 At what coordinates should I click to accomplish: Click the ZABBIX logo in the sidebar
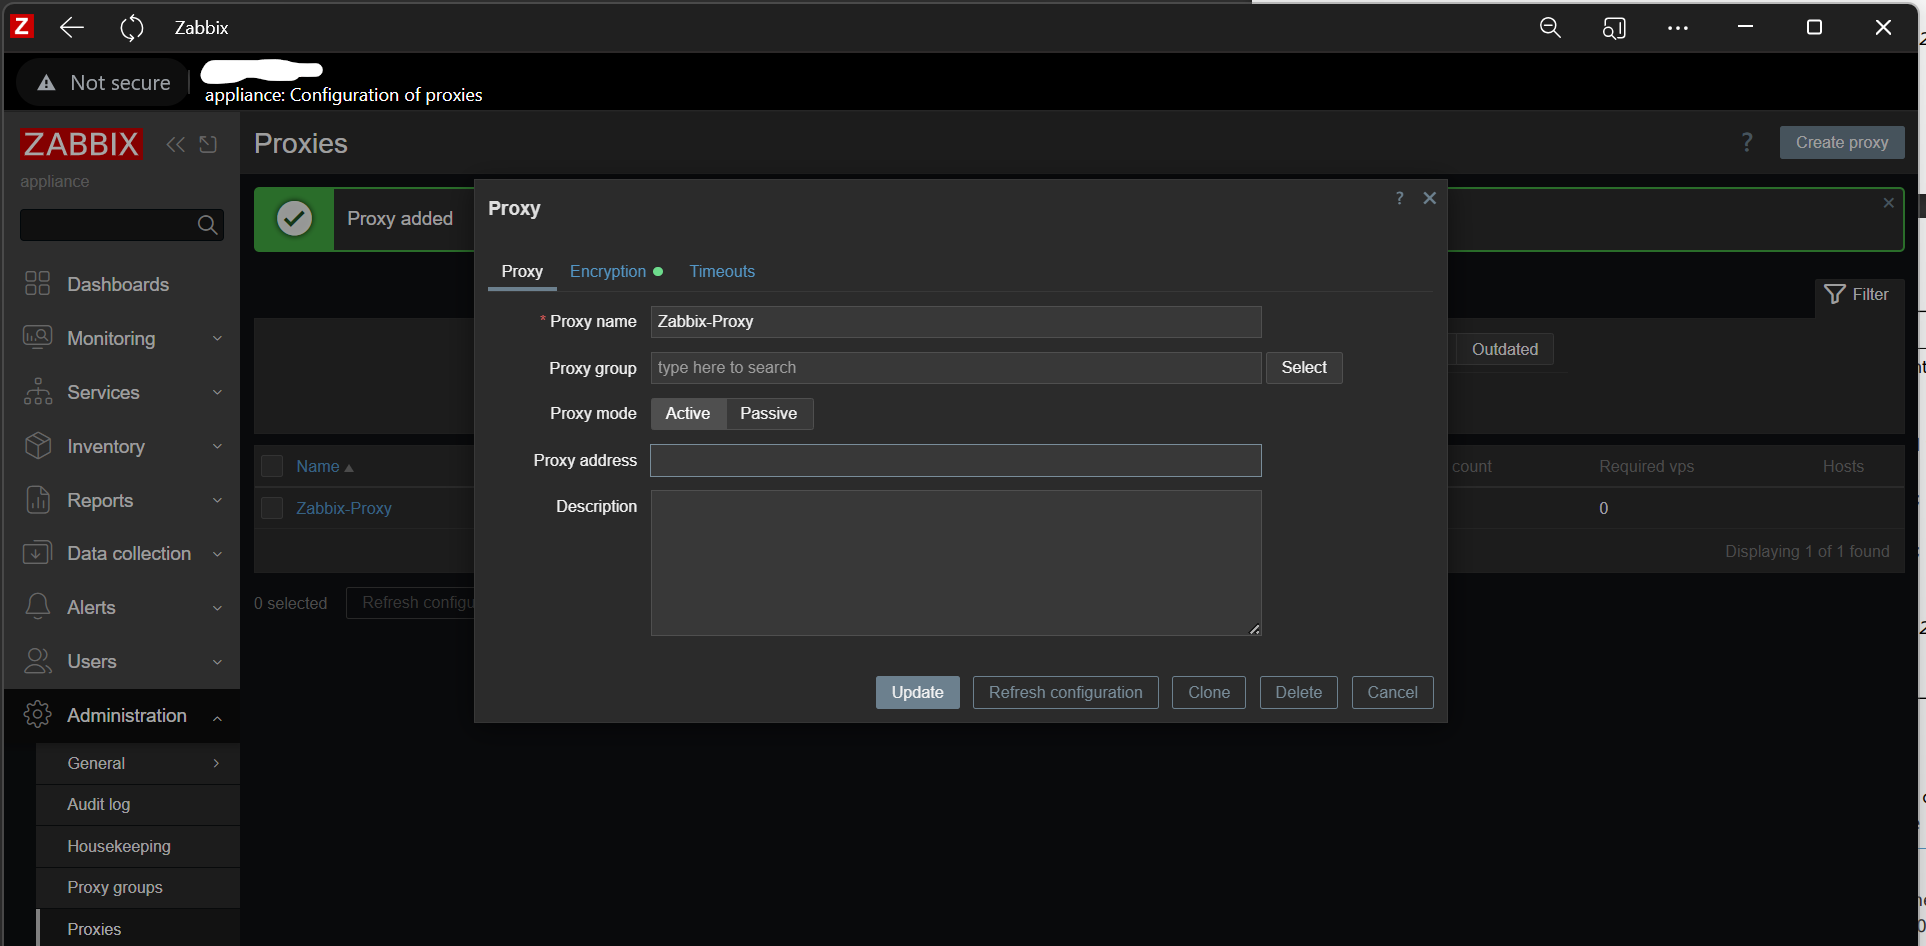point(81,144)
